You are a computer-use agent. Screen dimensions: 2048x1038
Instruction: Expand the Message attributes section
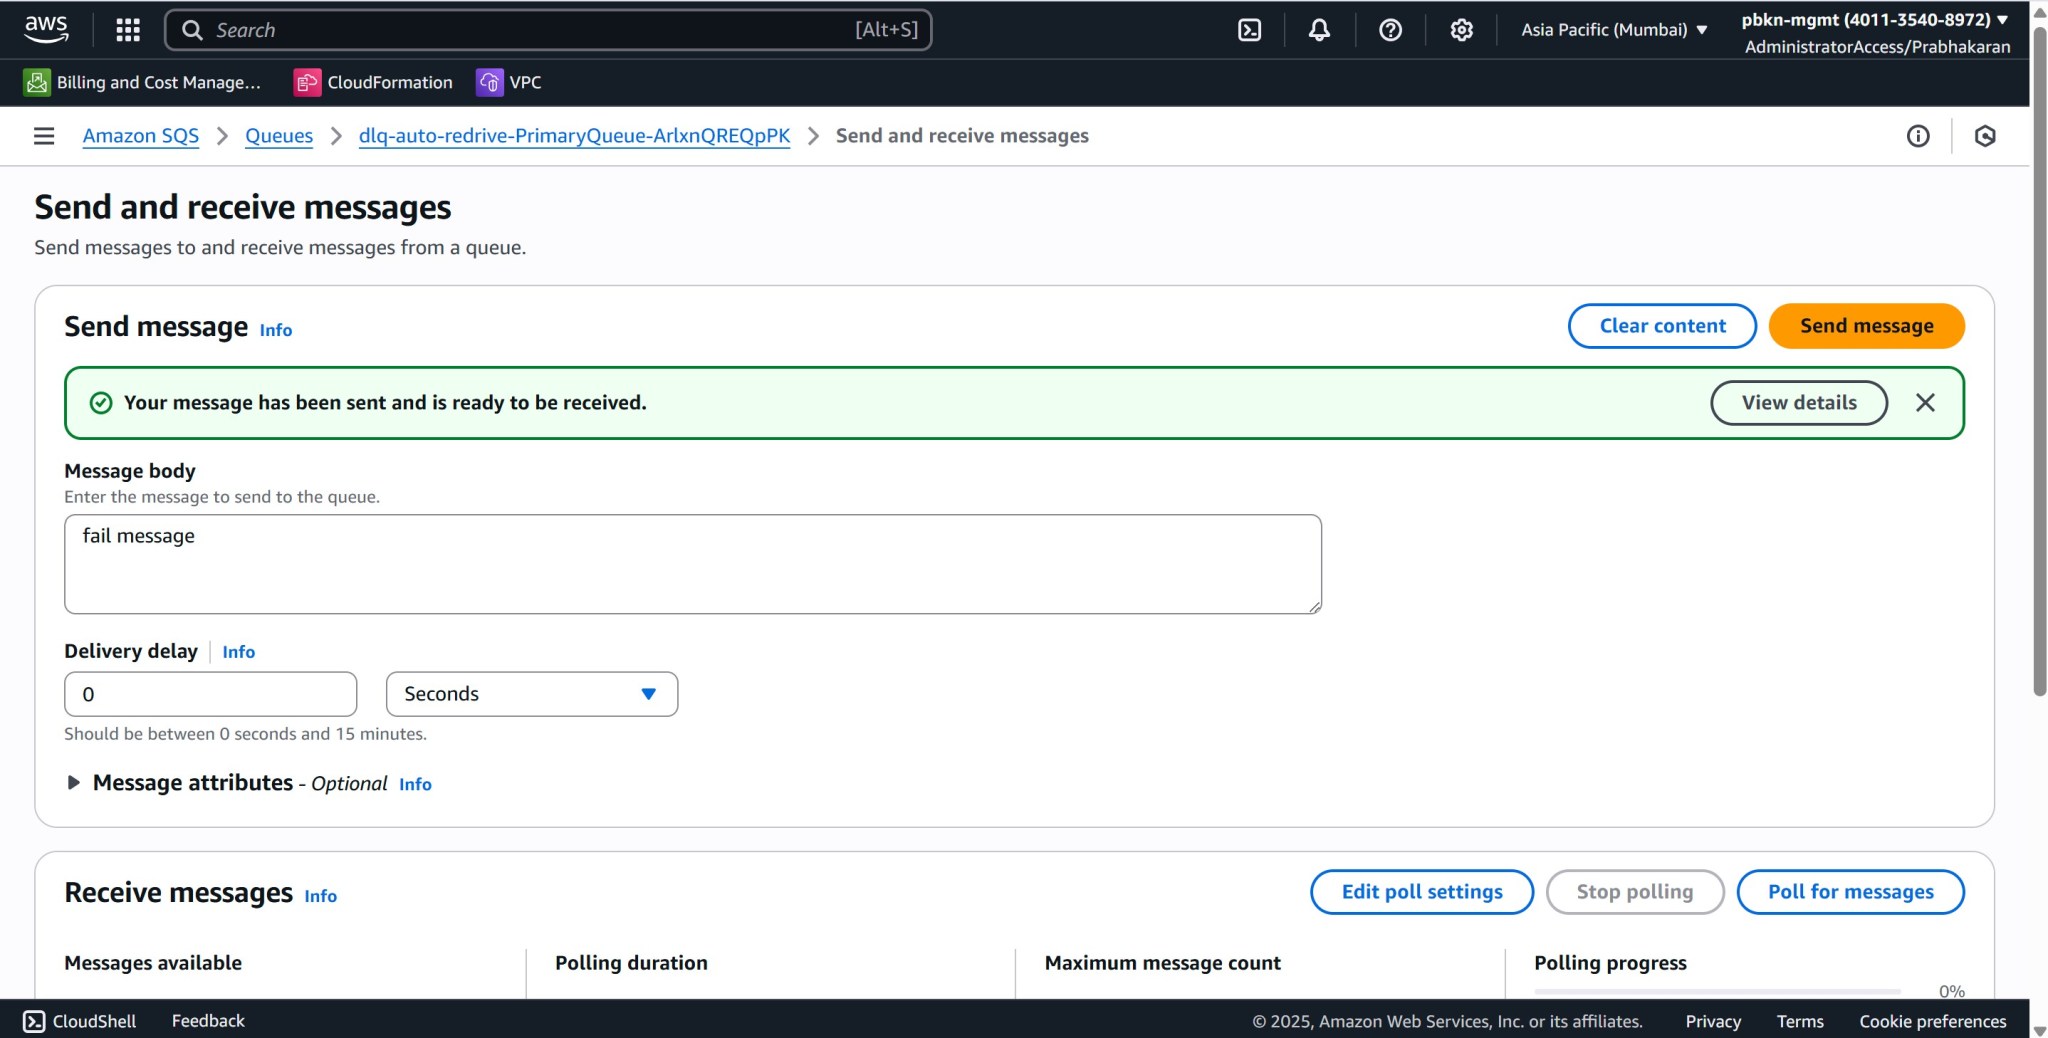click(73, 783)
